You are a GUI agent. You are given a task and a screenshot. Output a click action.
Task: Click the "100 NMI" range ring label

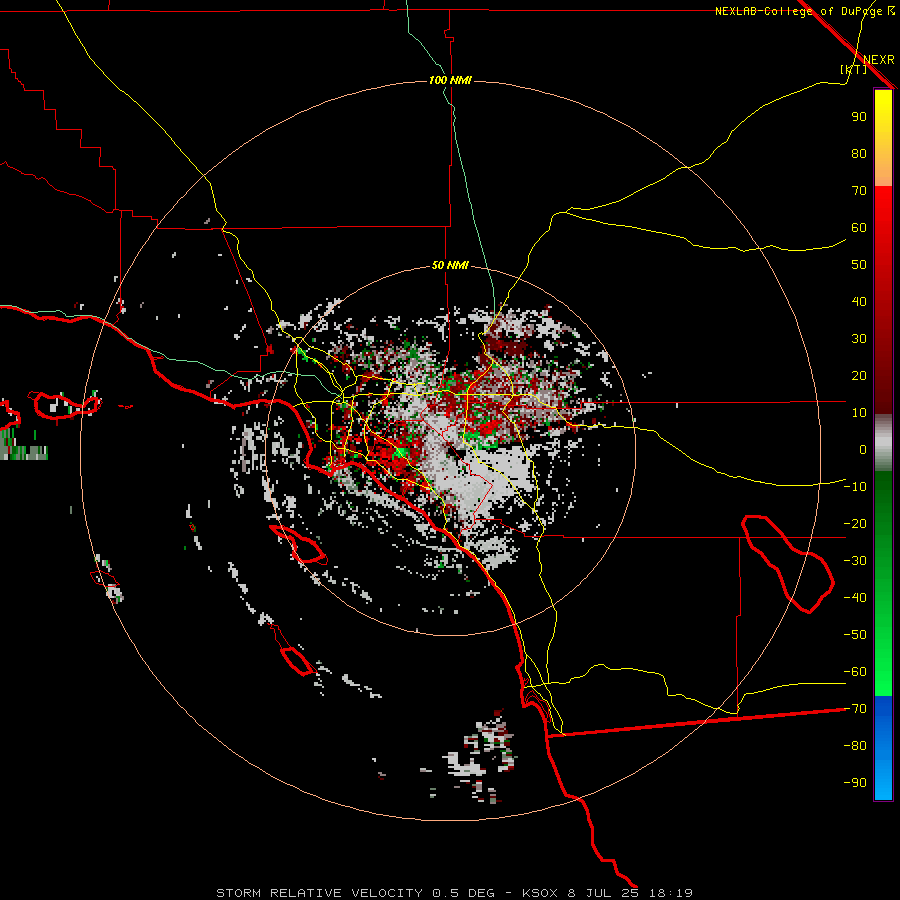coord(450,80)
